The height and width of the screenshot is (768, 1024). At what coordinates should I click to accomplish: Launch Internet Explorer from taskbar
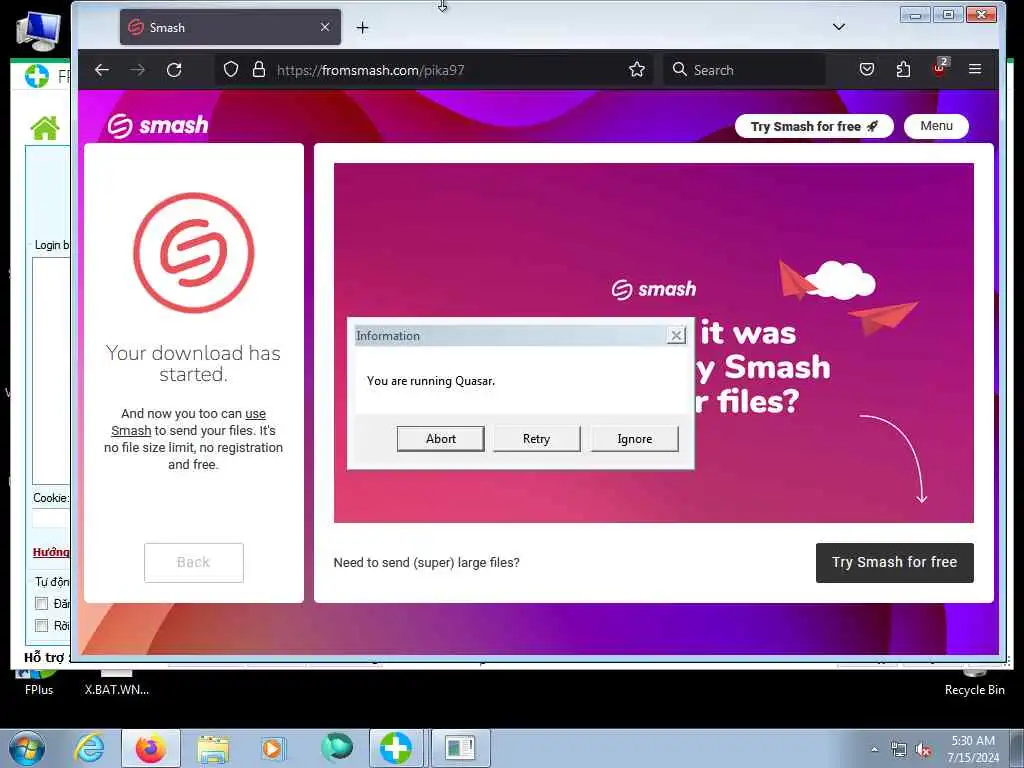89,748
